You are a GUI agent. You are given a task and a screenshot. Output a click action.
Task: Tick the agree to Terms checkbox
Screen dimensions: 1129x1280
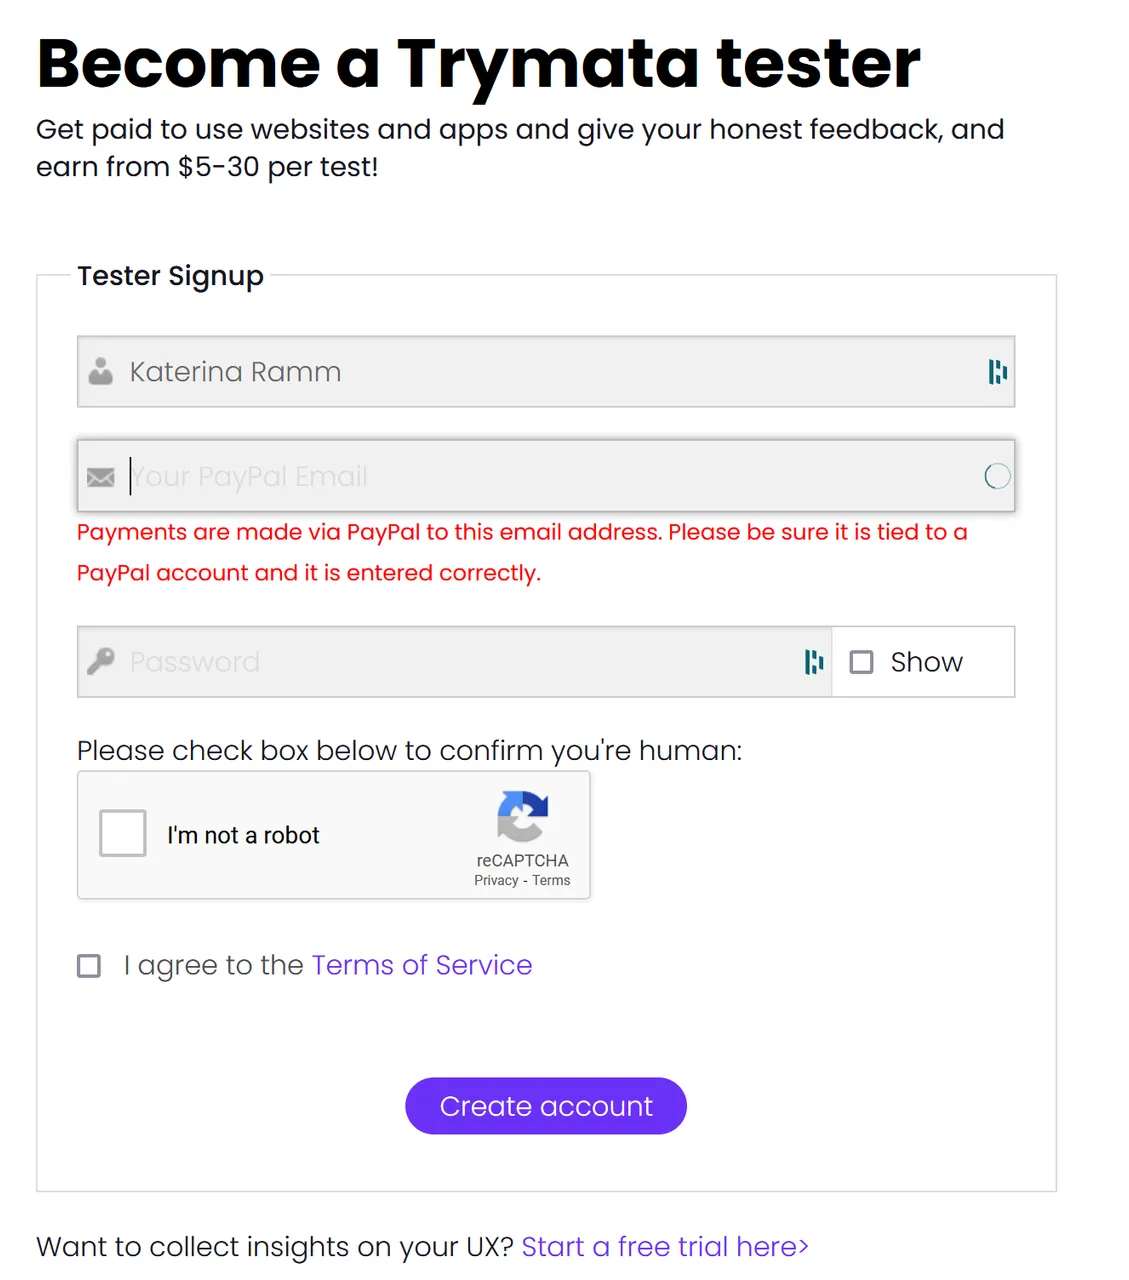click(x=89, y=965)
